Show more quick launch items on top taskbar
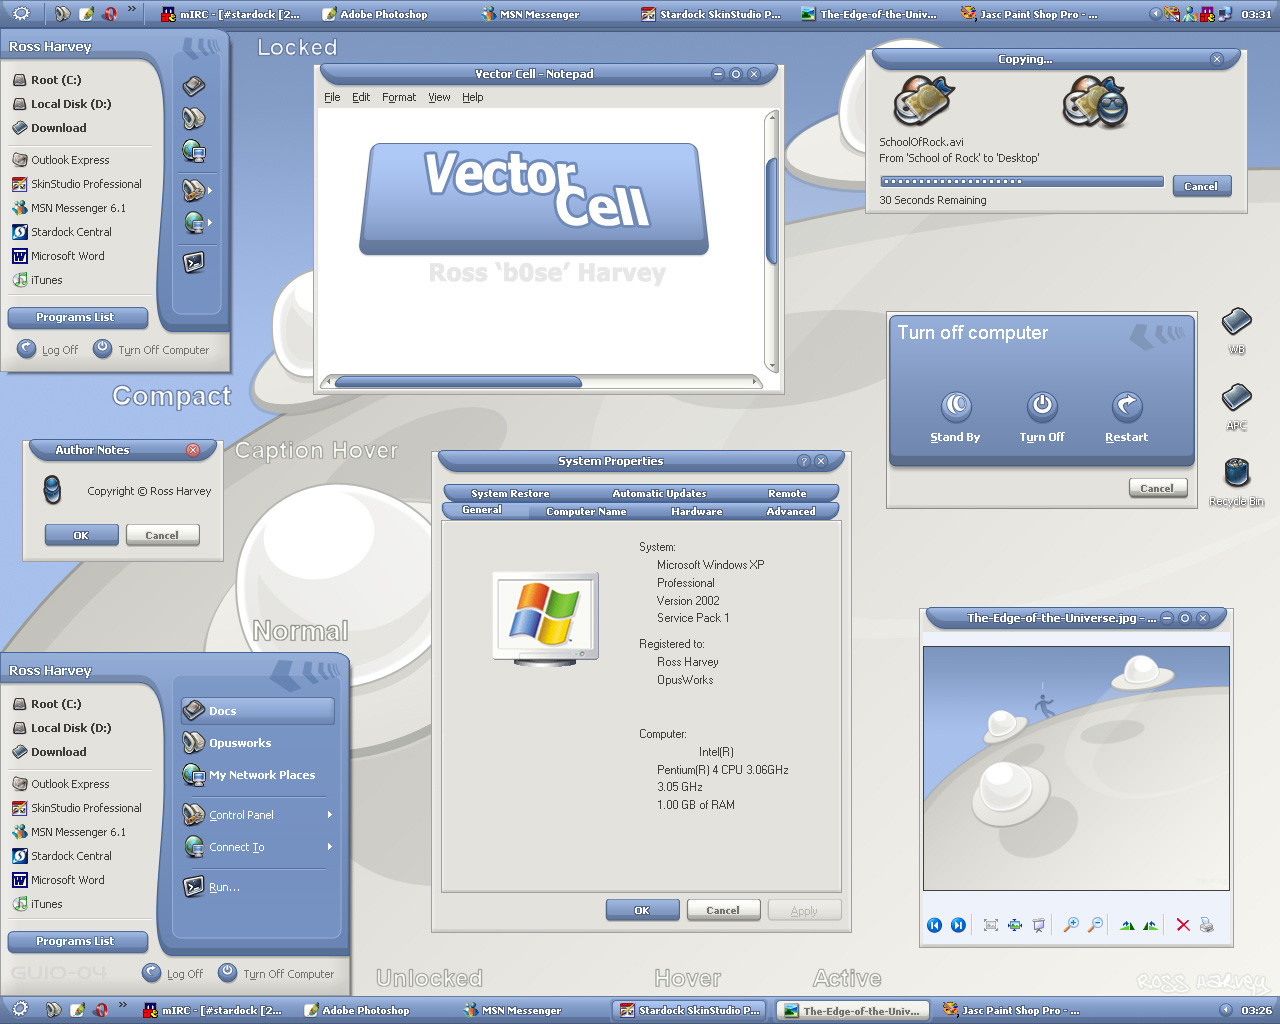The height and width of the screenshot is (1024, 1280). coord(131,9)
